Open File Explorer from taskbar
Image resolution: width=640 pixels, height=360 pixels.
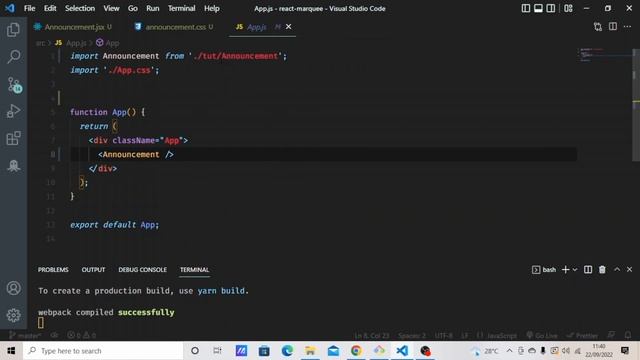(310, 351)
